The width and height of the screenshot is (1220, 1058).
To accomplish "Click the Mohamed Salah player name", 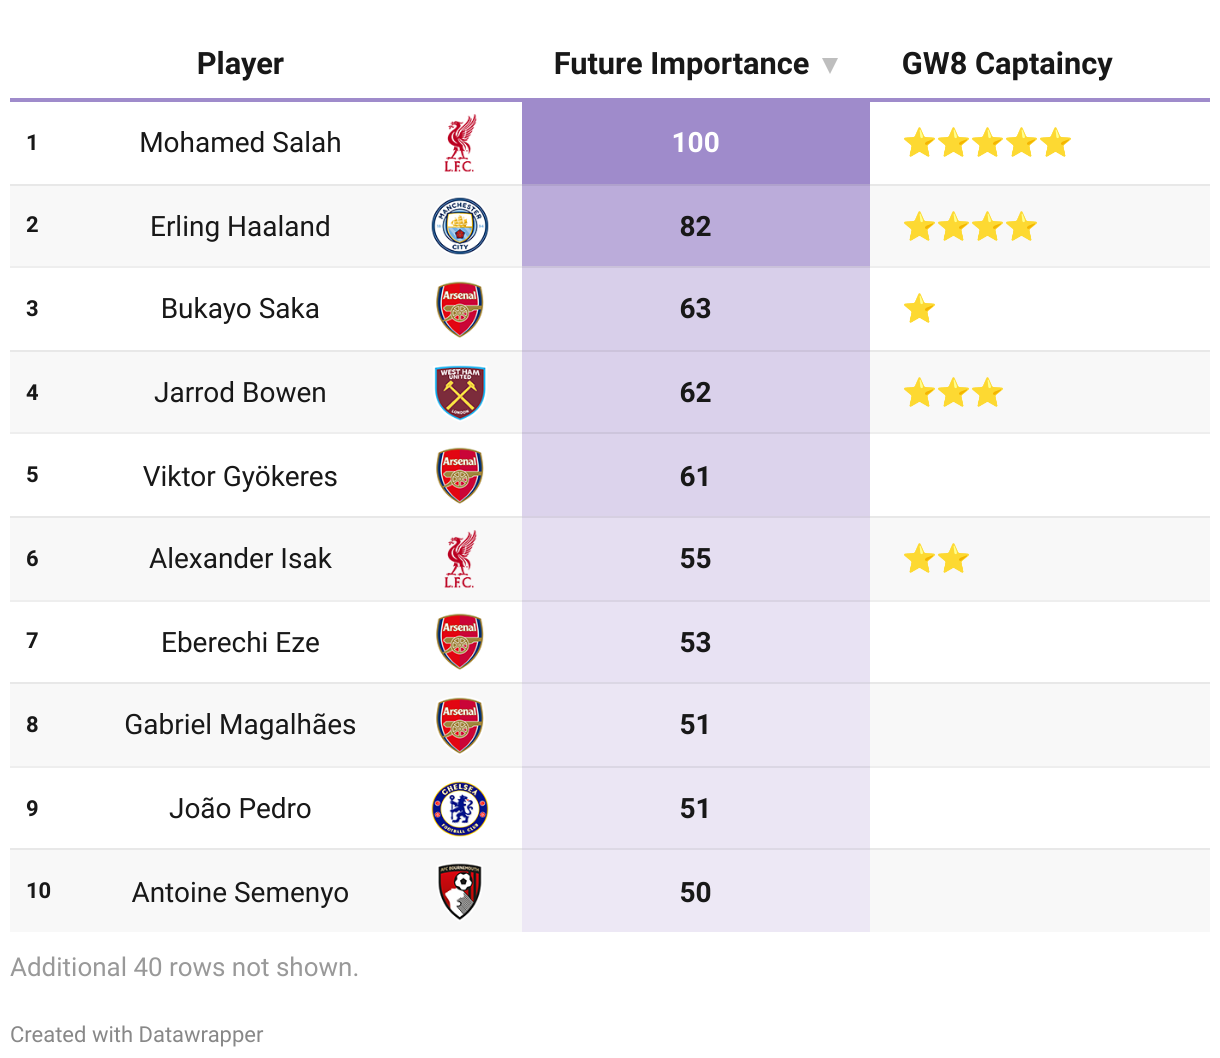I will tap(240, 143).
